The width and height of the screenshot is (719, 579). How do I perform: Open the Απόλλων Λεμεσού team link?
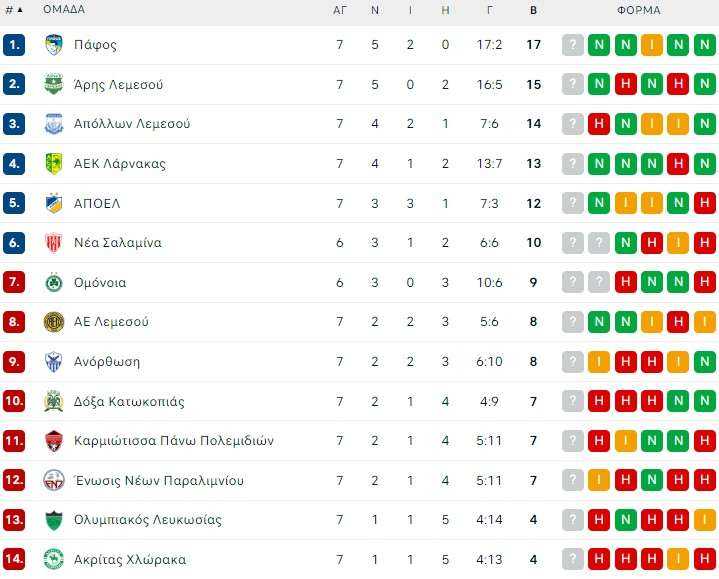tap(132, 124)
